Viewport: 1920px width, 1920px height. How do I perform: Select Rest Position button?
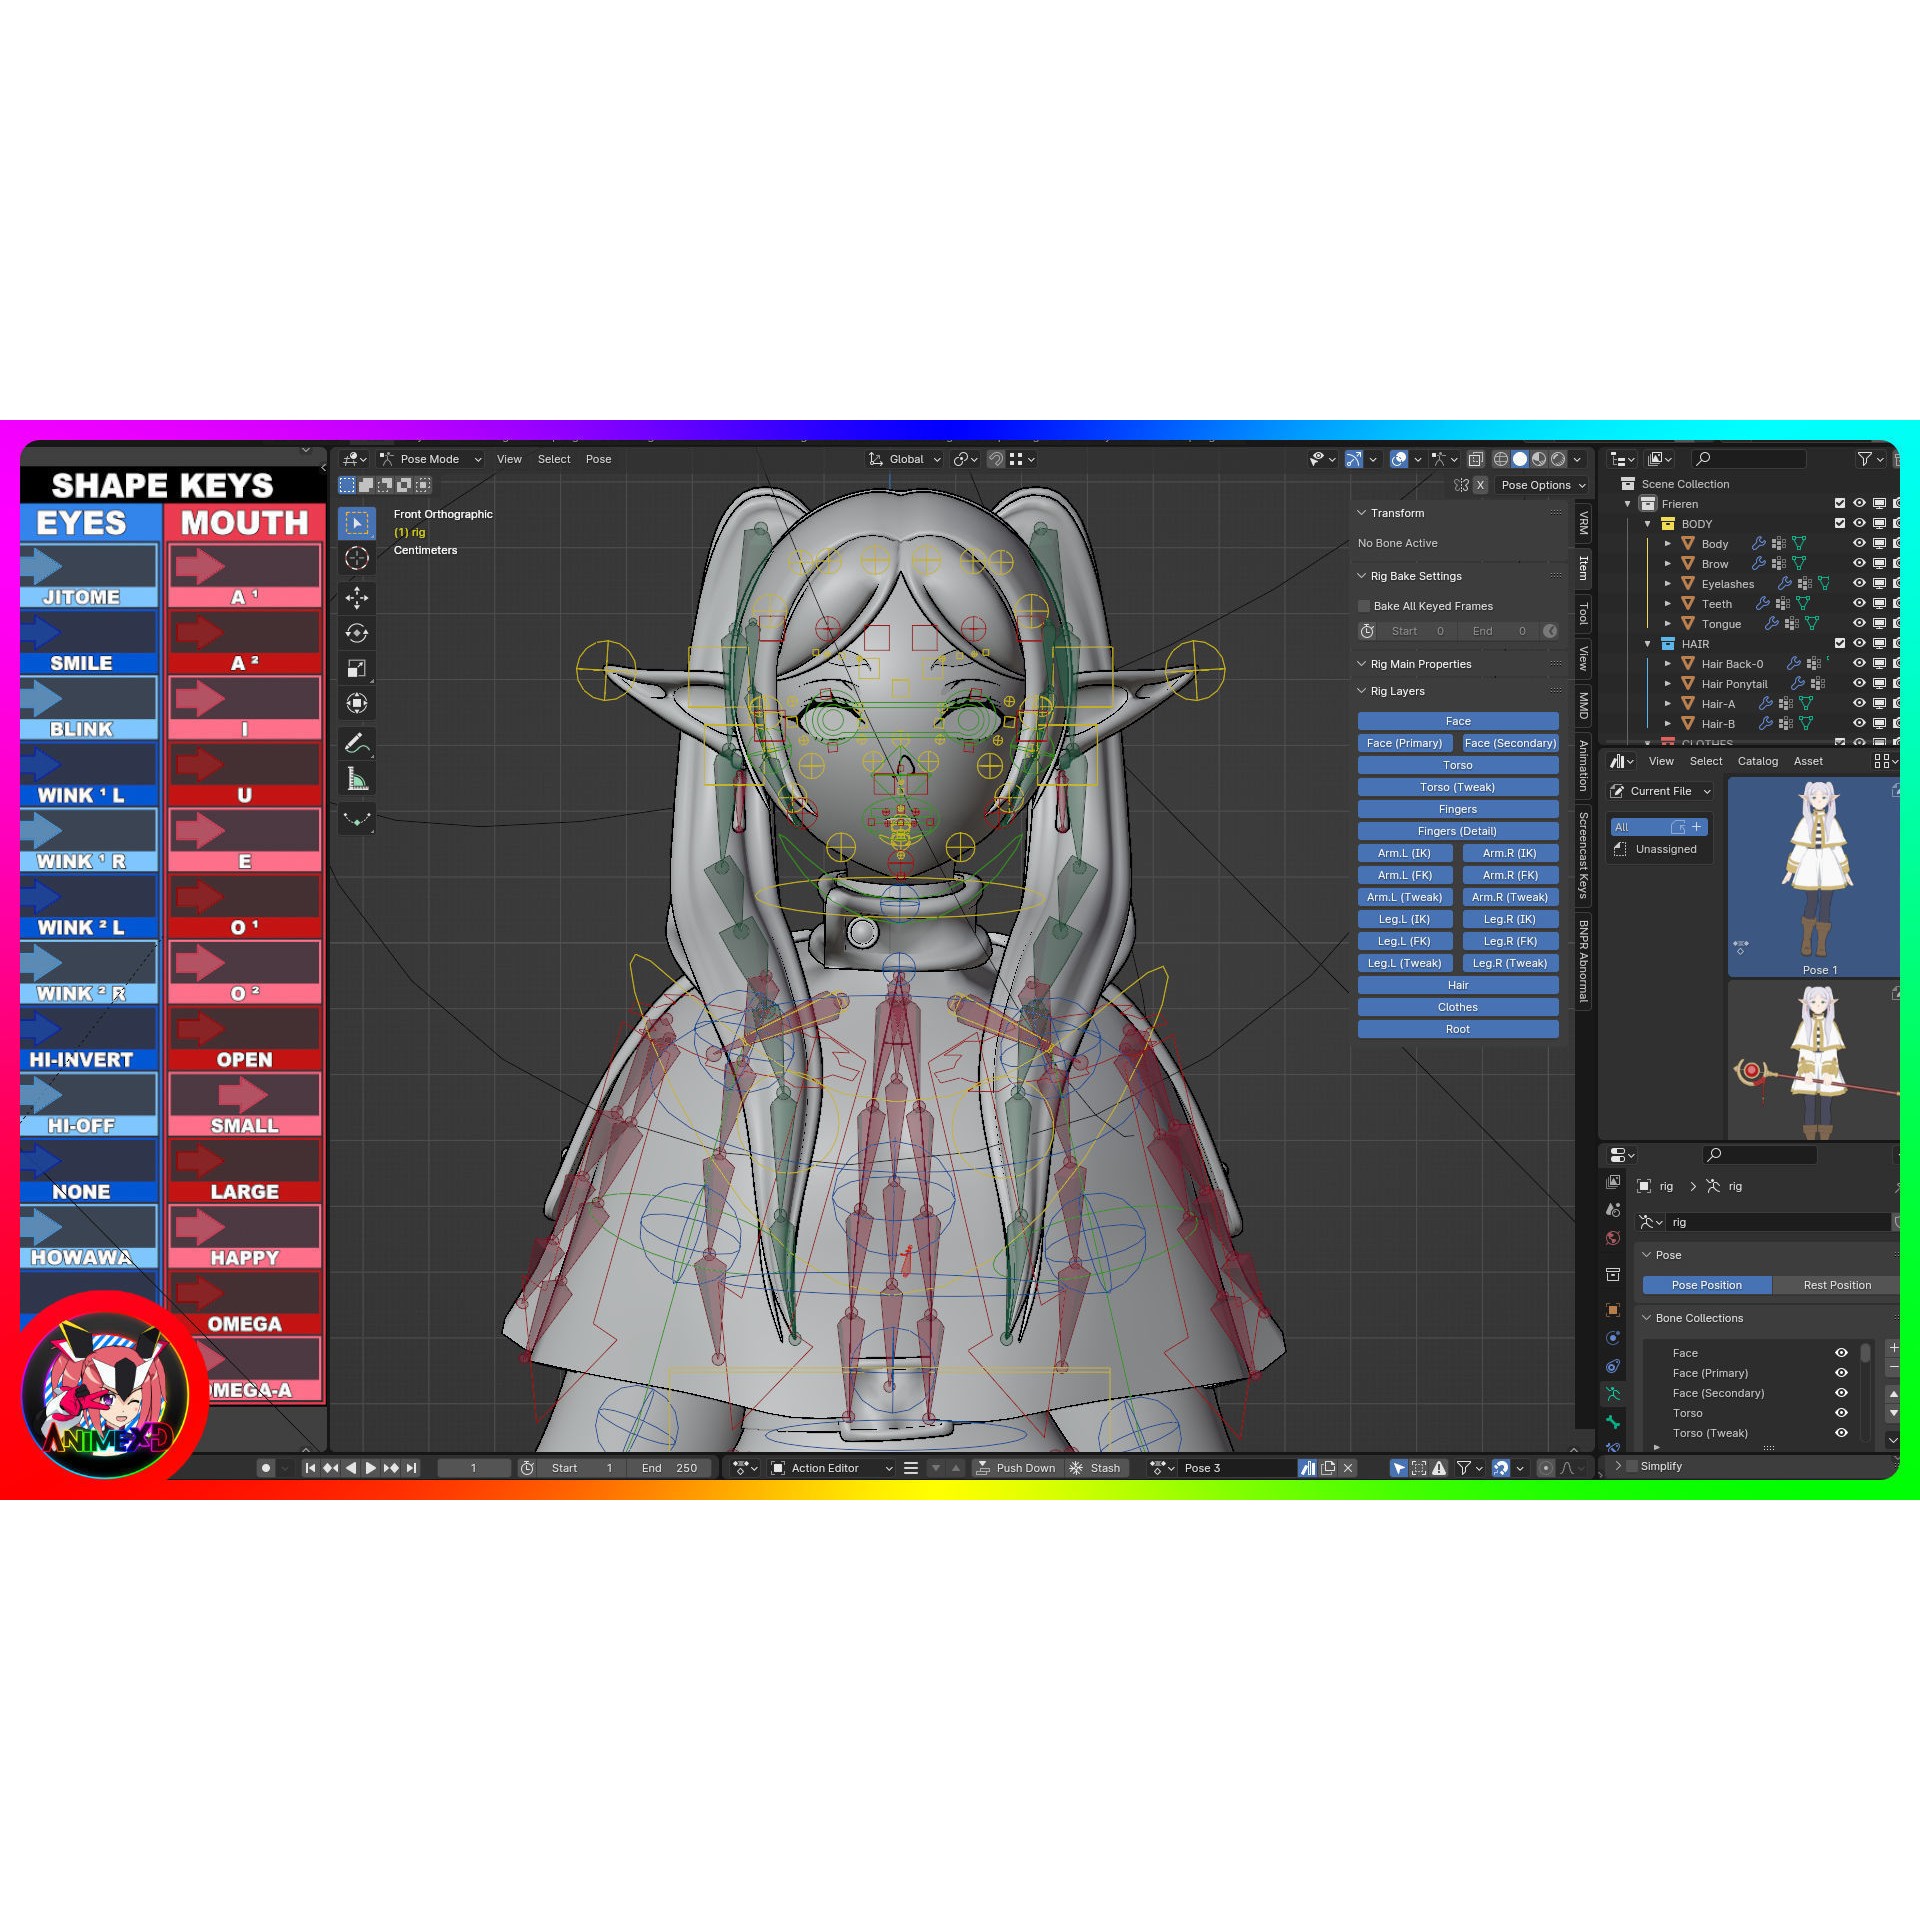(x=1836, y=1285)
